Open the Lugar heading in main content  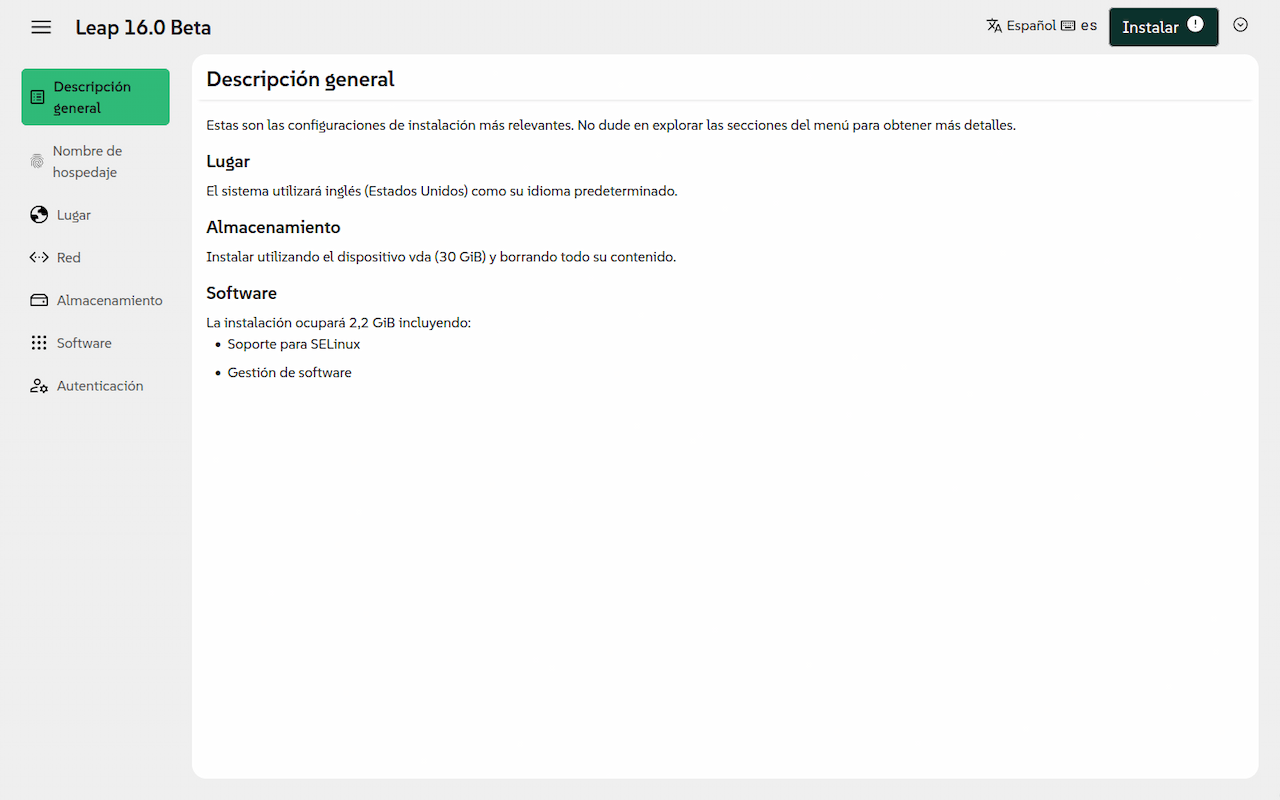pos(228,161)
